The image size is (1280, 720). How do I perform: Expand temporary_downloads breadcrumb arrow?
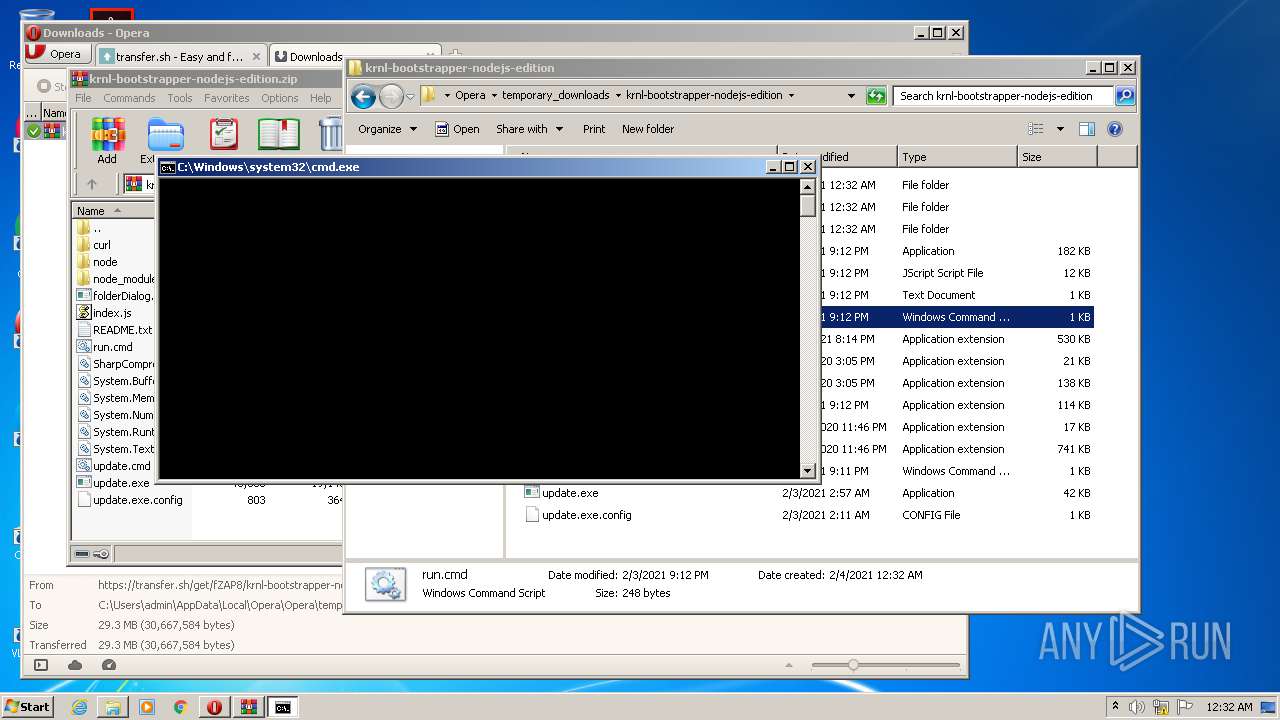(x=618, y=96)
